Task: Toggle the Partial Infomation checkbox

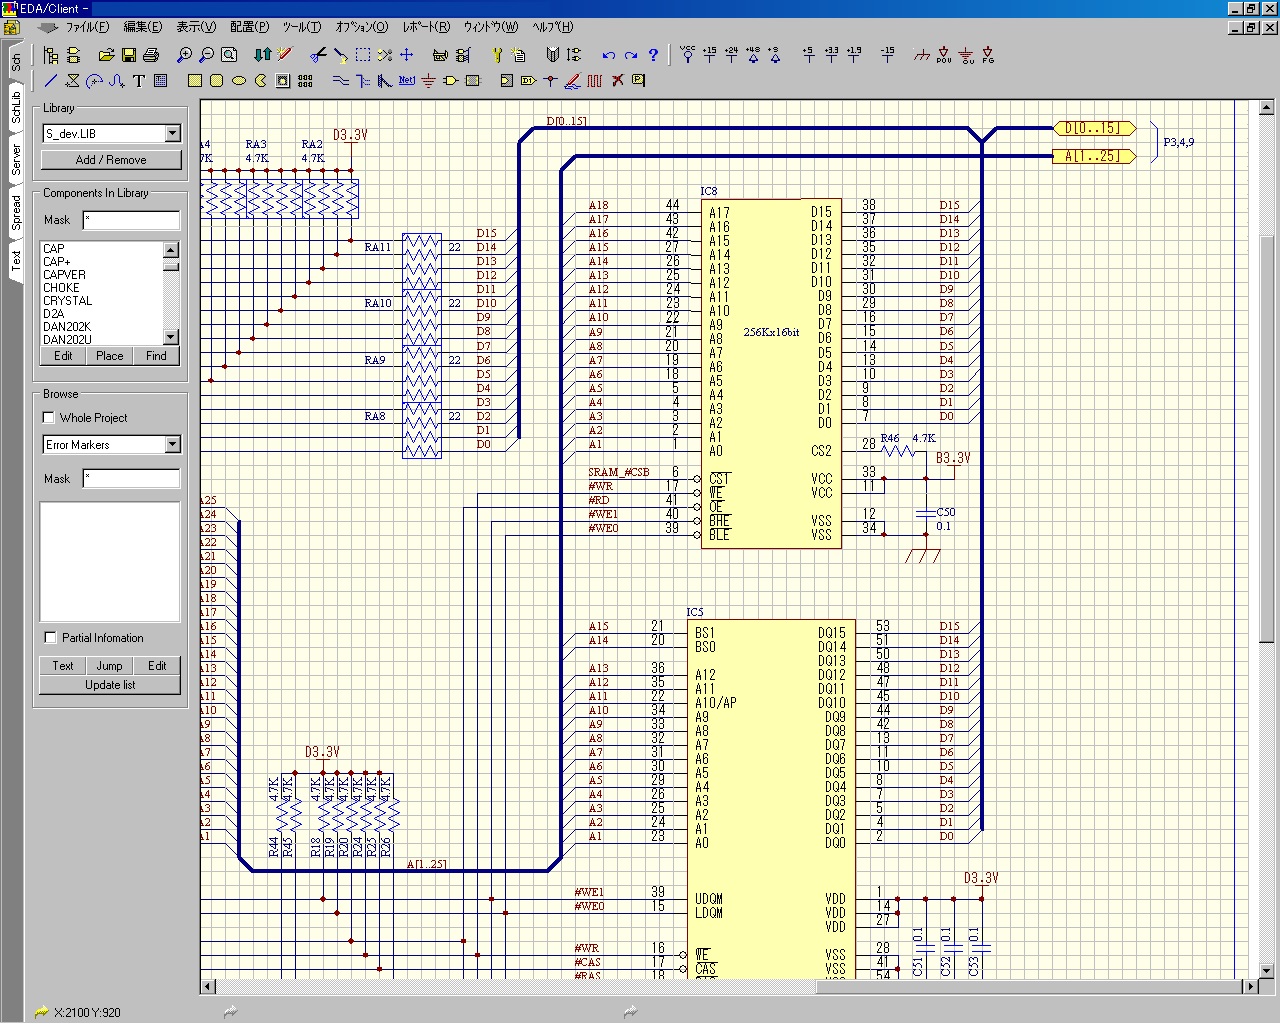Action: (x=50, y=637)
